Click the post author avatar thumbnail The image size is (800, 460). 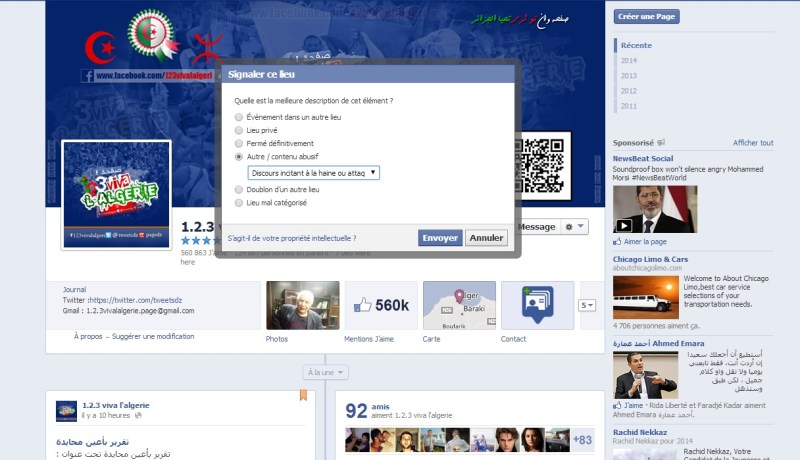tap(66, 411)
